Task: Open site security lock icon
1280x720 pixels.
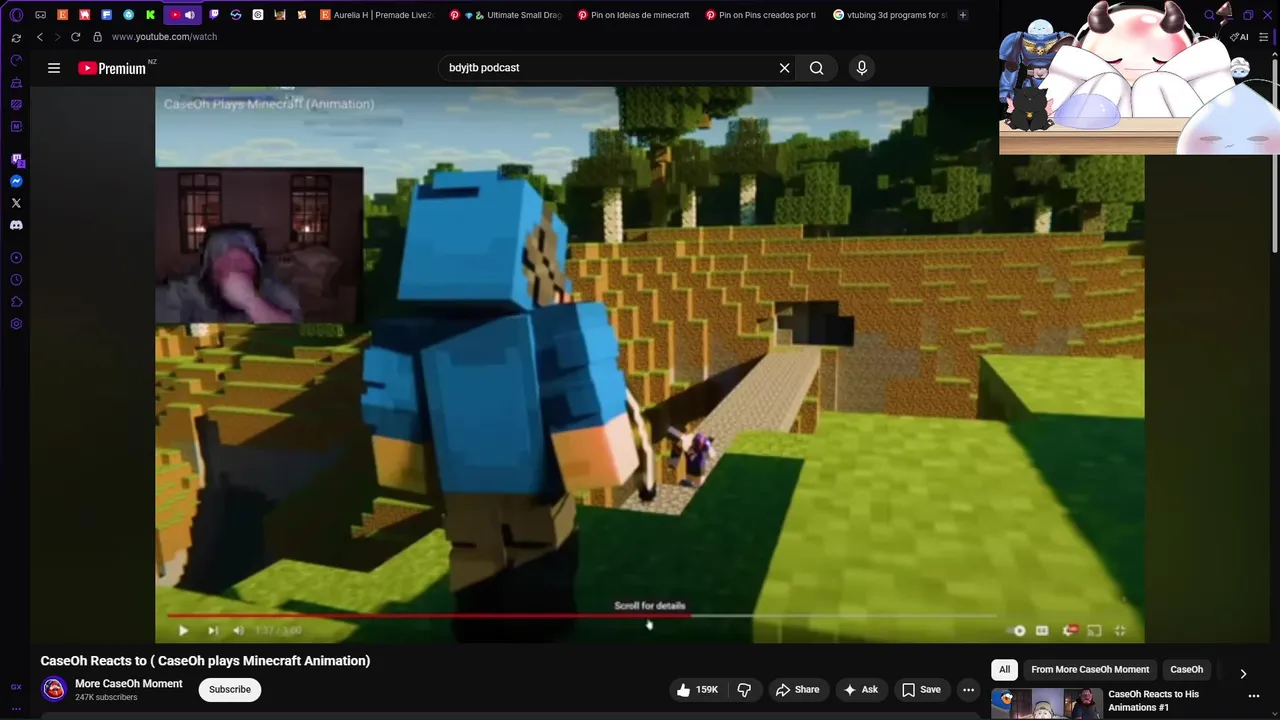Action: (97, 37)
